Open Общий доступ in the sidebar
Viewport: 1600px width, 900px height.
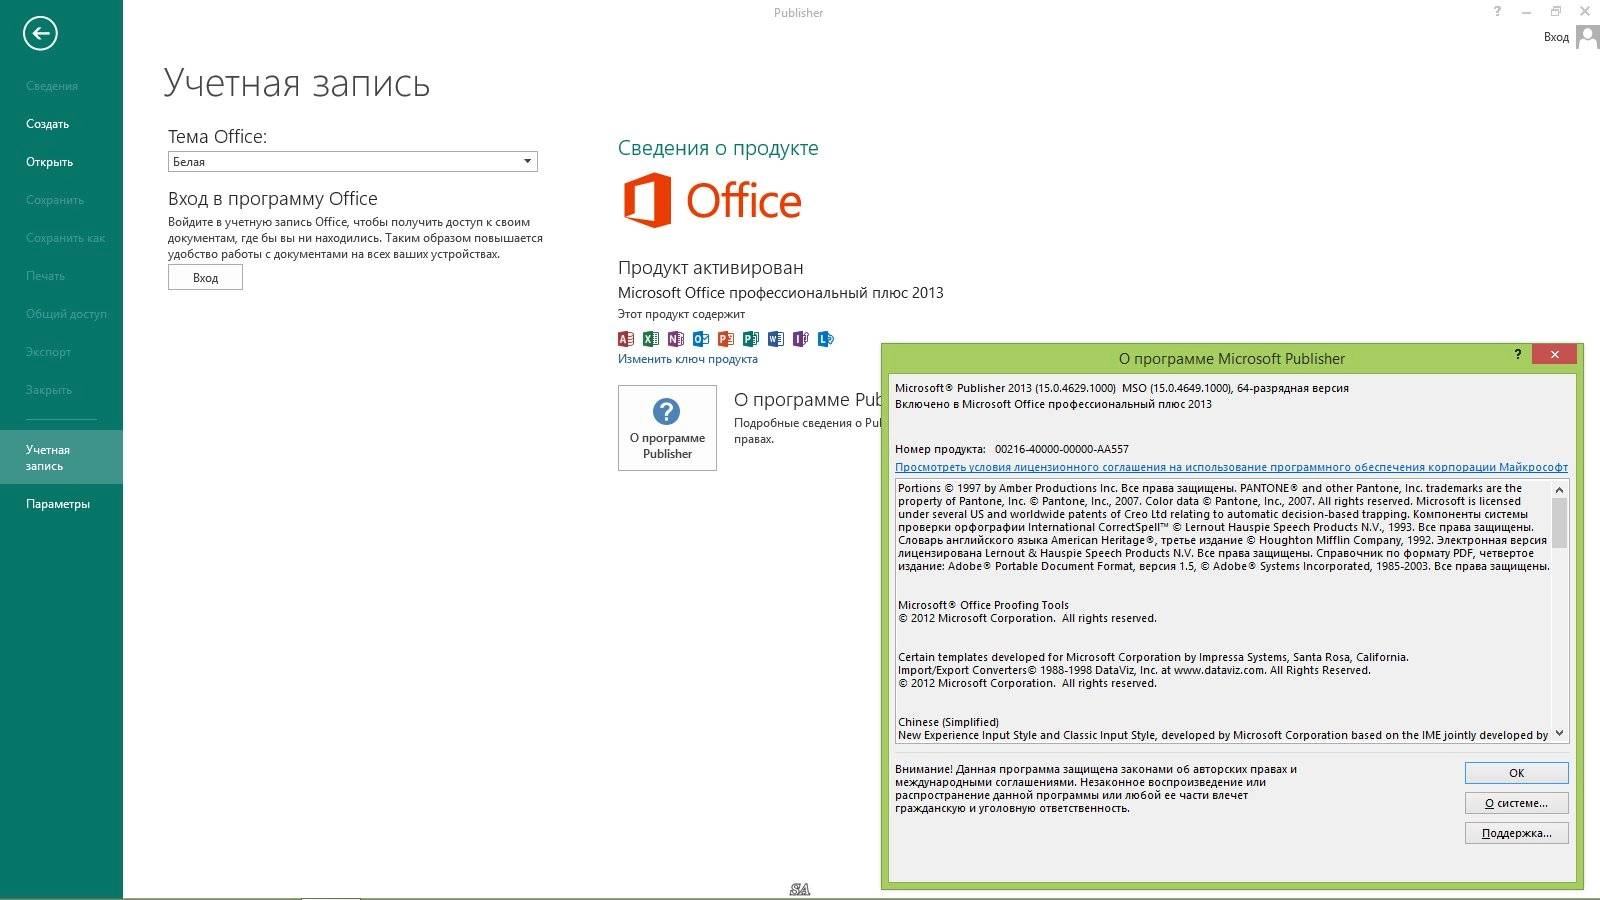(66, 314)
